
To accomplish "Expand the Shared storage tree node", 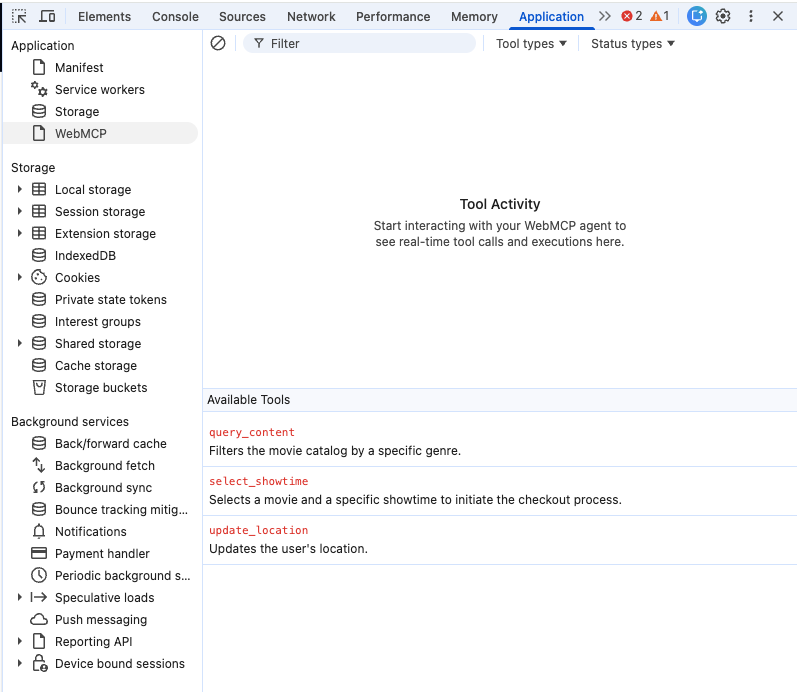I will tap(19, 343).
